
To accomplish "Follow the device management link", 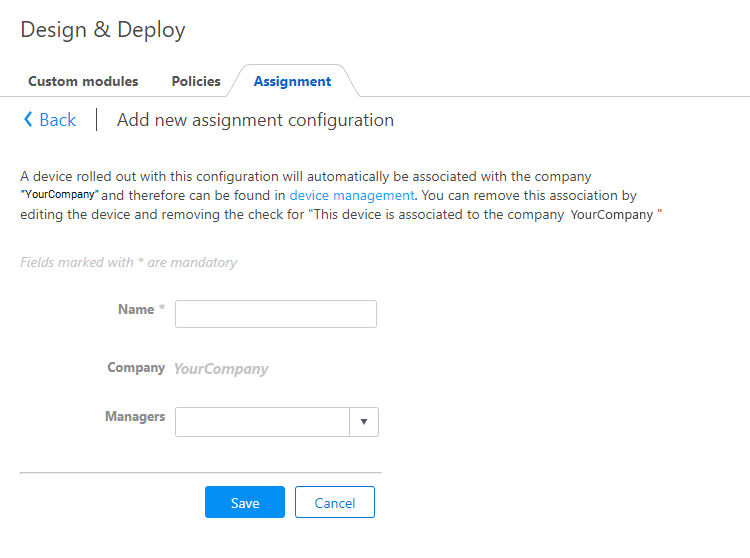I will (x=352, y=195).
